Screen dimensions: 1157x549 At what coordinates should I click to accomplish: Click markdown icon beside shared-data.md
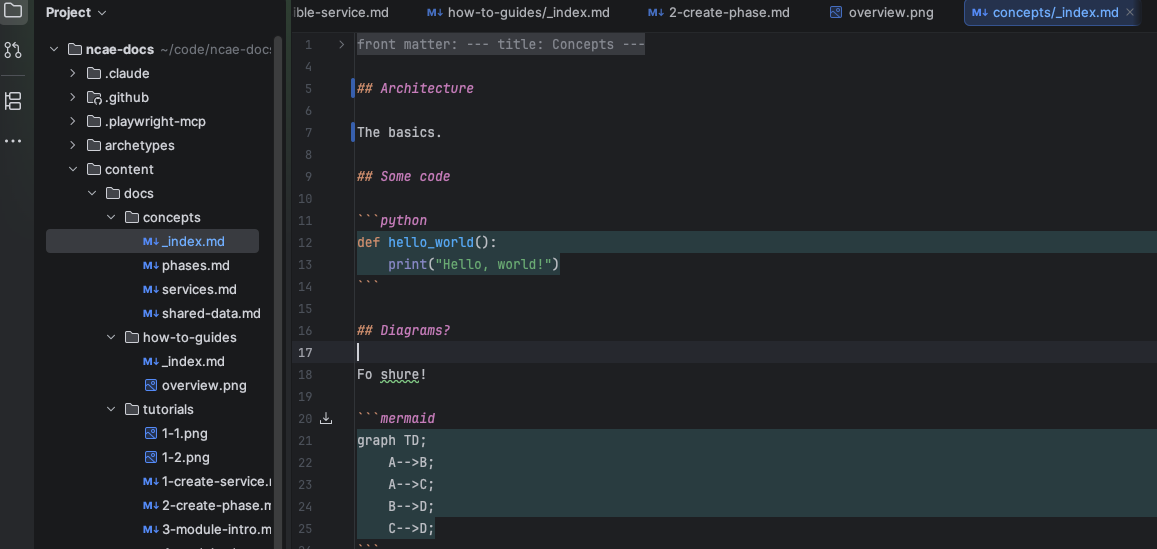click(151, 314)
